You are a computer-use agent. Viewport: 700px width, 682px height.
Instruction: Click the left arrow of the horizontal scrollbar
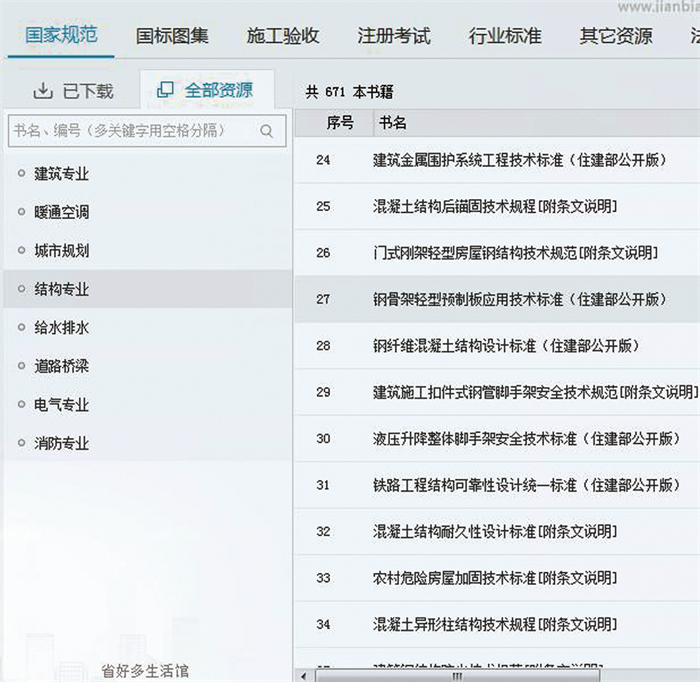coord(302,674)
